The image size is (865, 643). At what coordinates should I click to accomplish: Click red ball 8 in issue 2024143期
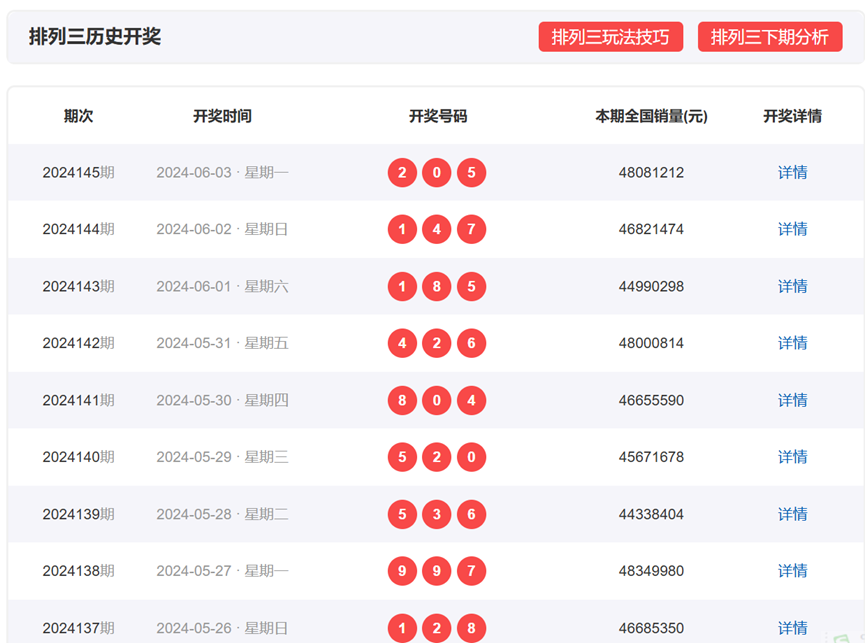[x=437, y=287]
